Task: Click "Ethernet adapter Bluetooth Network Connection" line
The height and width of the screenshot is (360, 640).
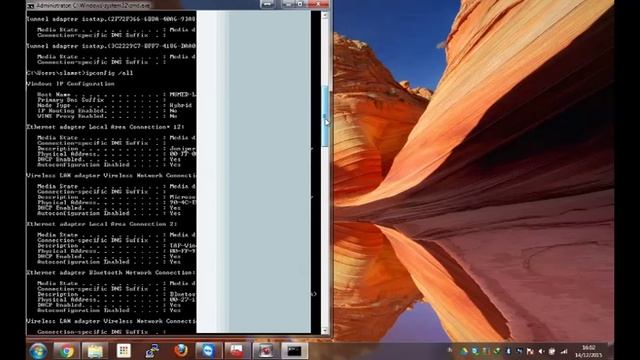Action: click(111, 273)
